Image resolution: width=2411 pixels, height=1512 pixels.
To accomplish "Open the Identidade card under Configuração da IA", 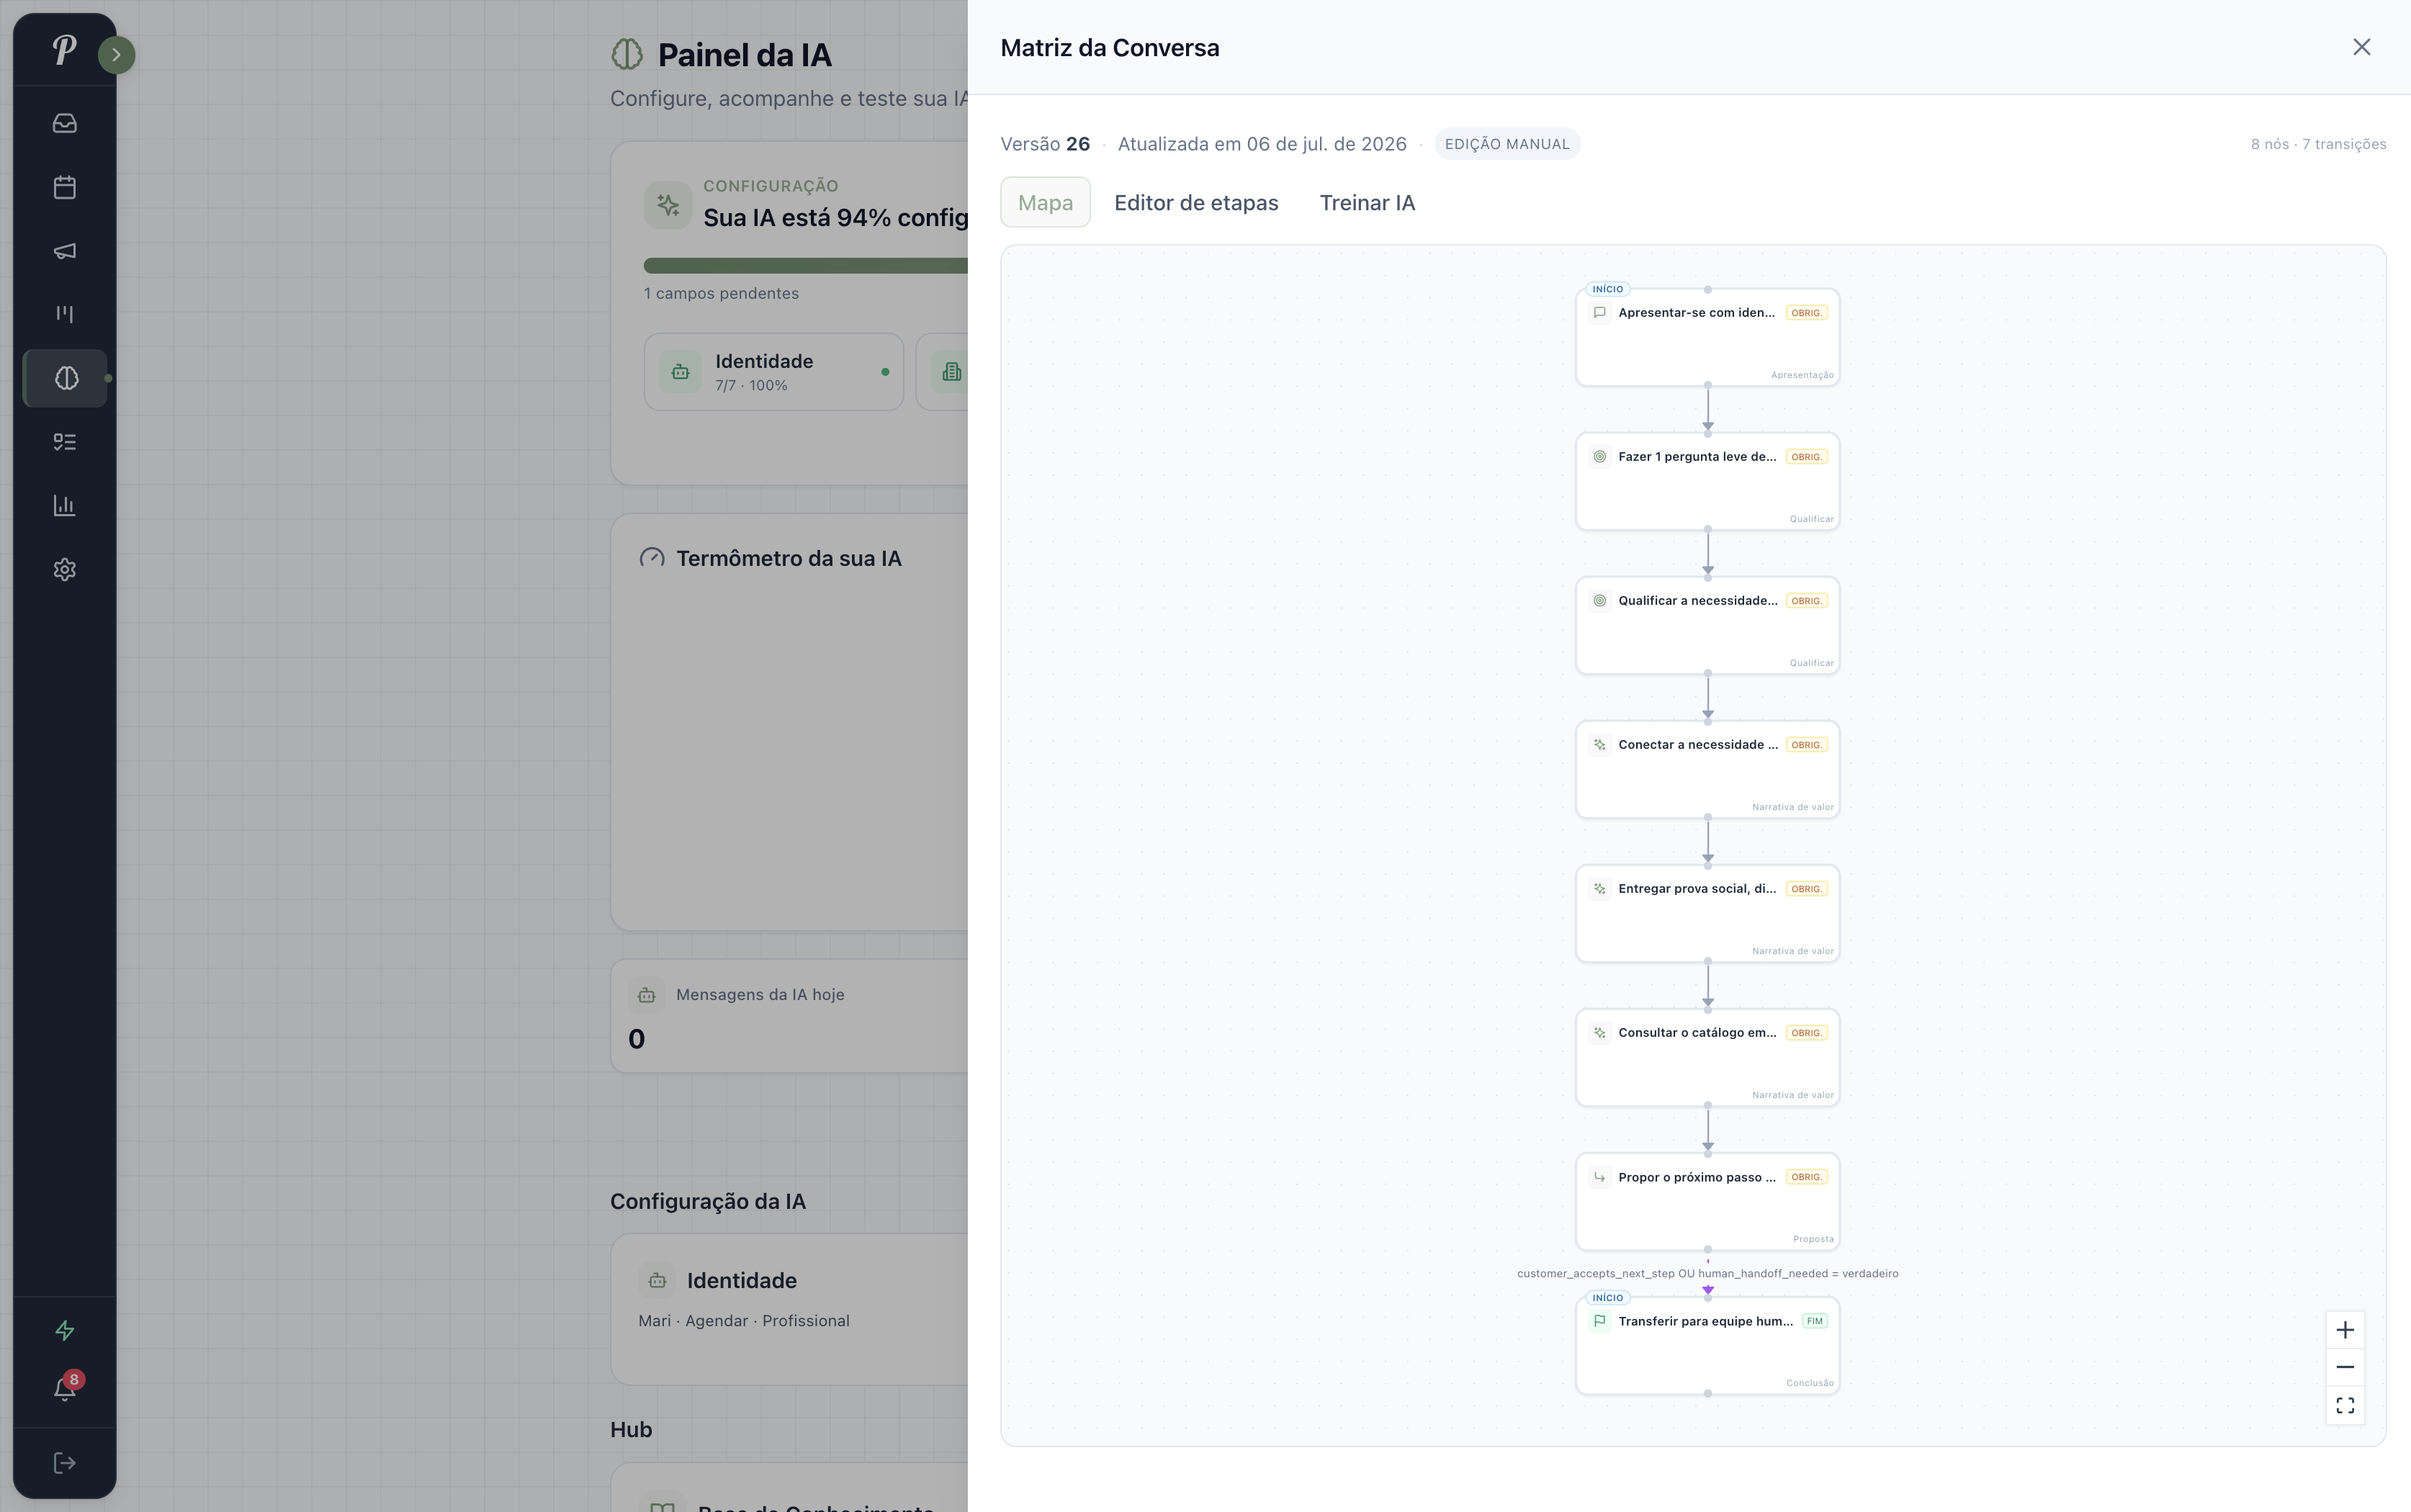I will [789, 1309].
